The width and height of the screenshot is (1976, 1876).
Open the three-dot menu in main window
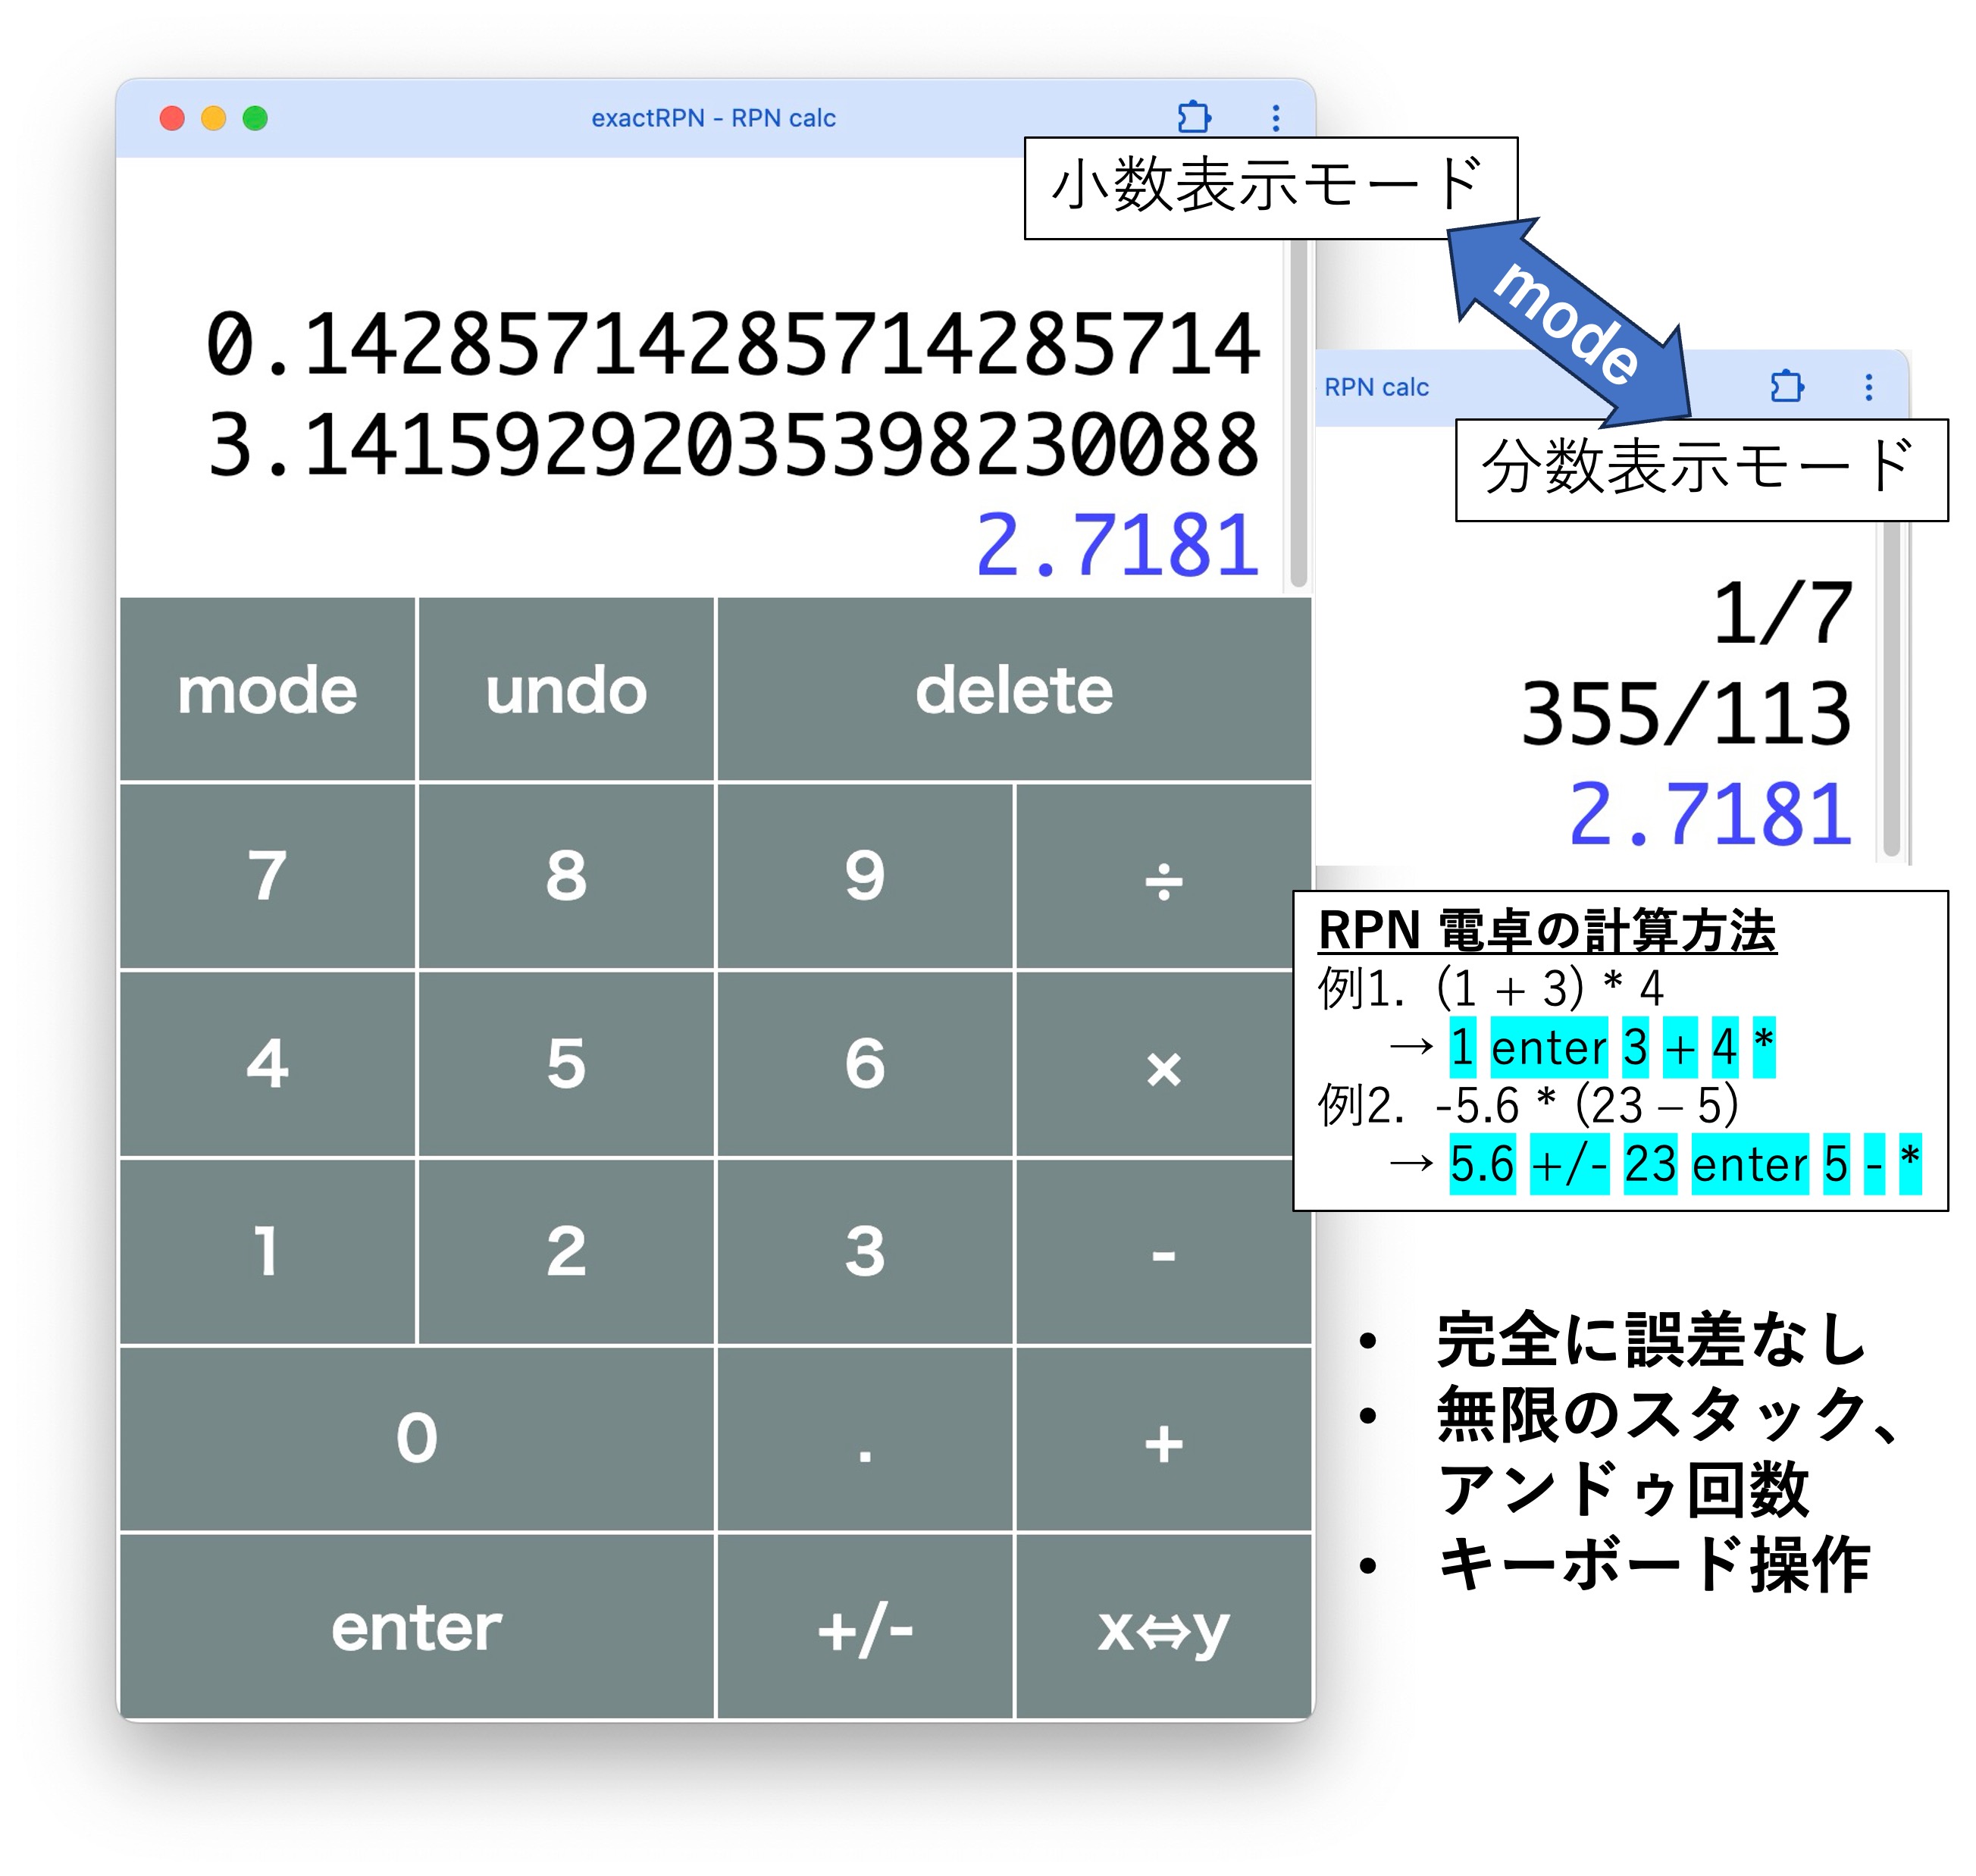pos(1275,118)
